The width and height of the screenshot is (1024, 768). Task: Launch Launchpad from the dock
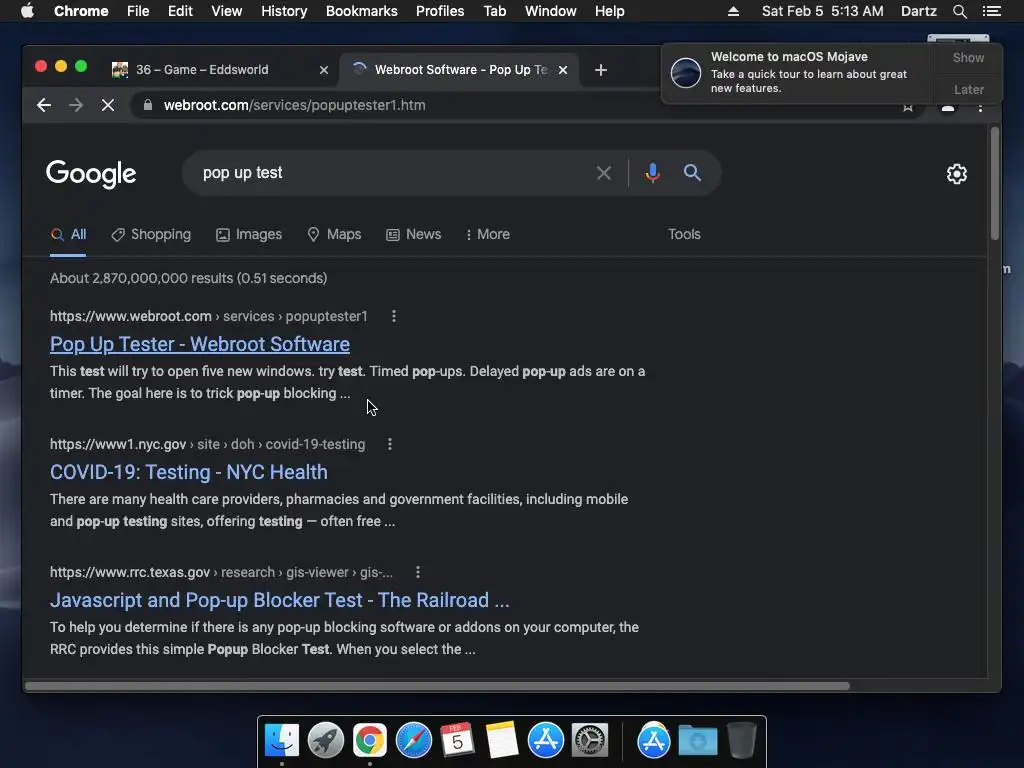coord(326,741)
